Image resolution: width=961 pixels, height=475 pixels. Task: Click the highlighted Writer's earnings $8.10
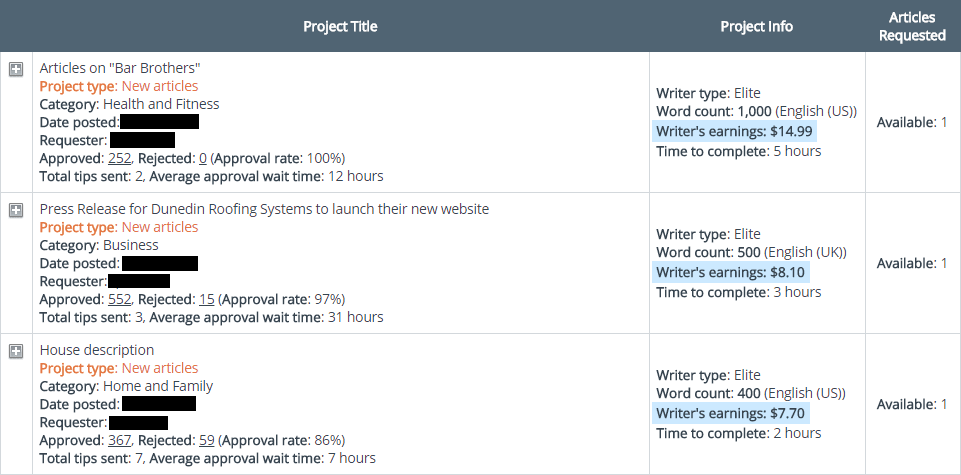[x=731, y=272]
